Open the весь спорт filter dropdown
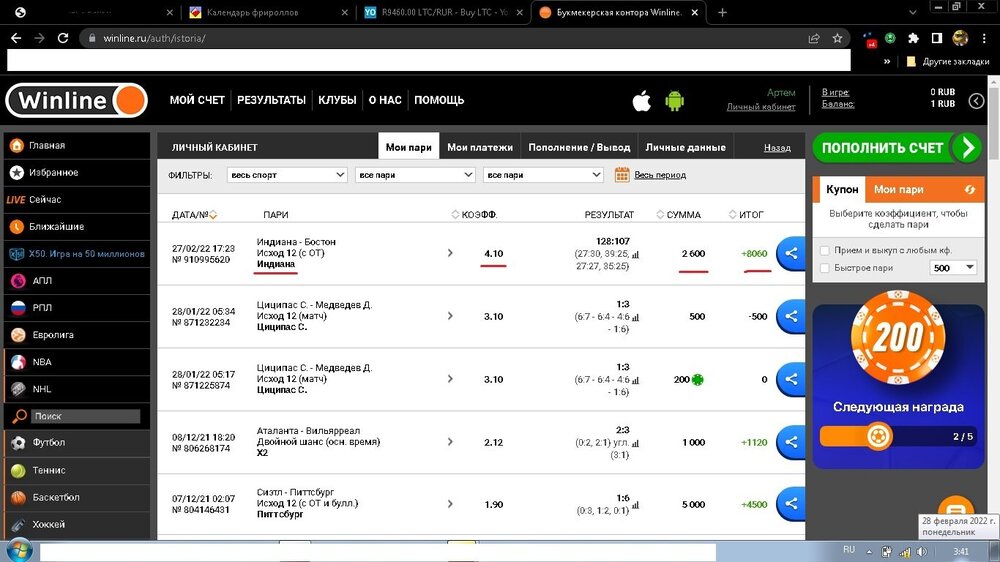This screenshot has height=562, width=1000. pos(287,175)
